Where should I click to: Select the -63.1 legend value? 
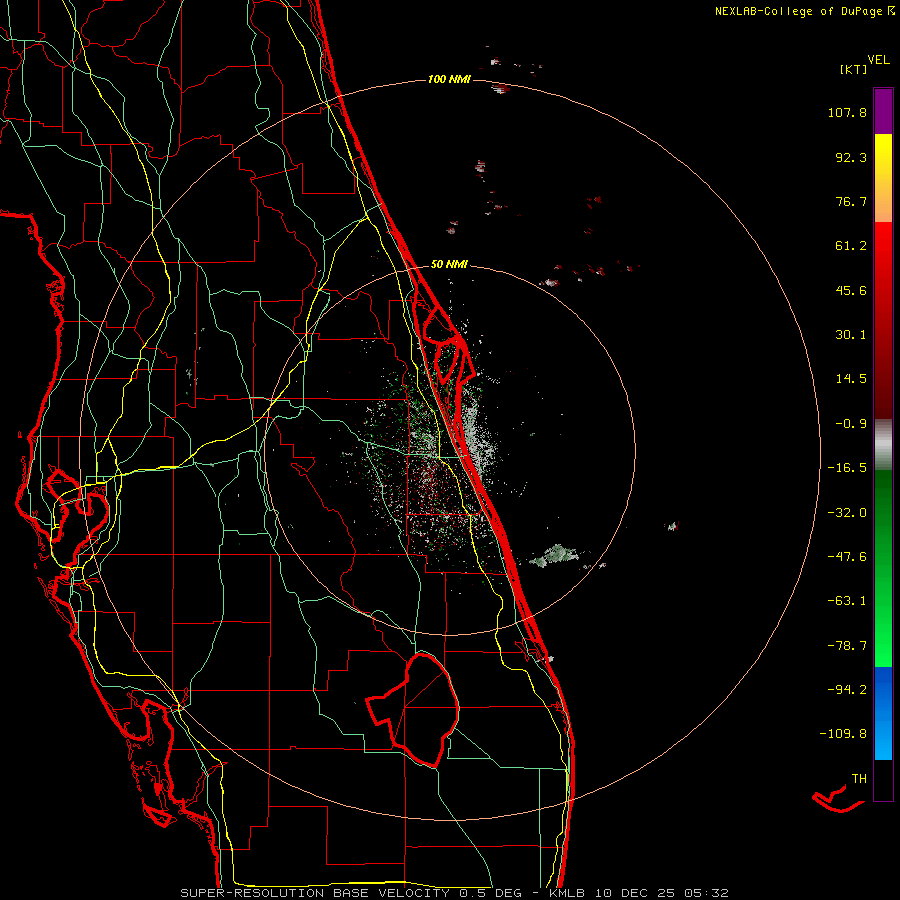coord(847,601)
